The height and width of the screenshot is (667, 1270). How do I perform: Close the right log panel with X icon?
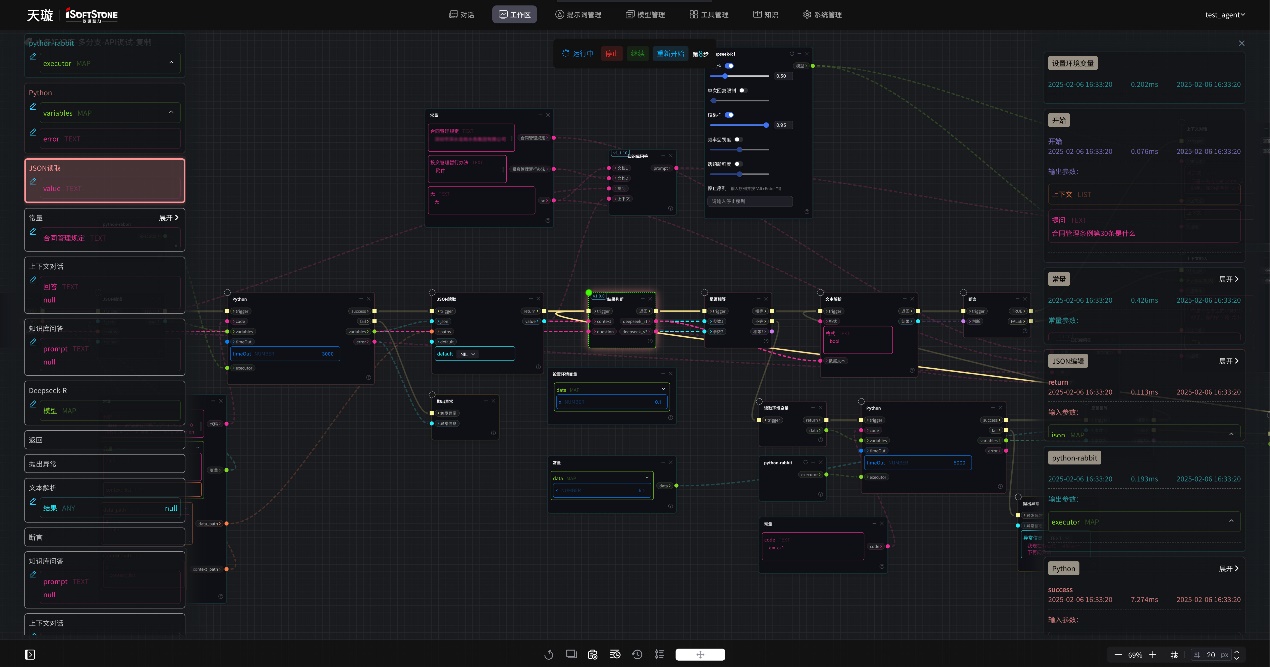point(1242,43)
